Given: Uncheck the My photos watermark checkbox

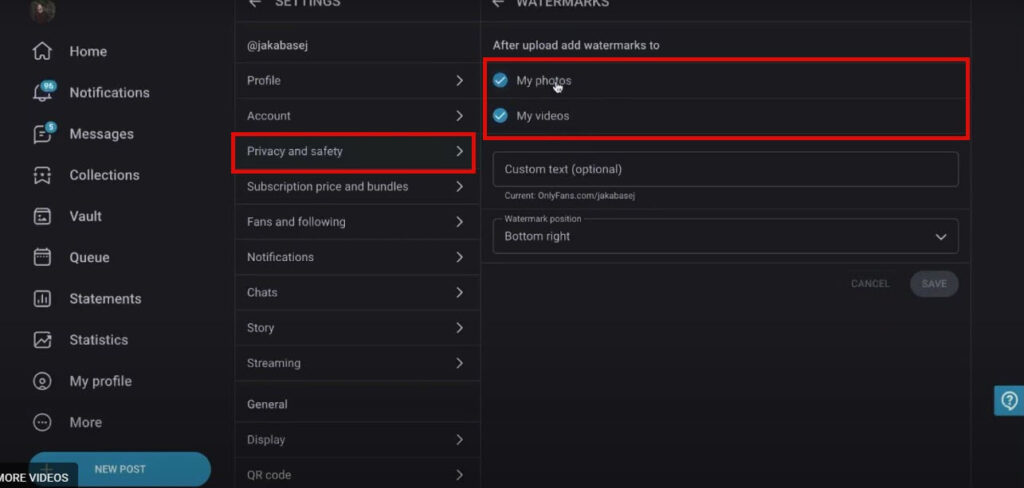Looking at the screenshot, I should point(500,81).
